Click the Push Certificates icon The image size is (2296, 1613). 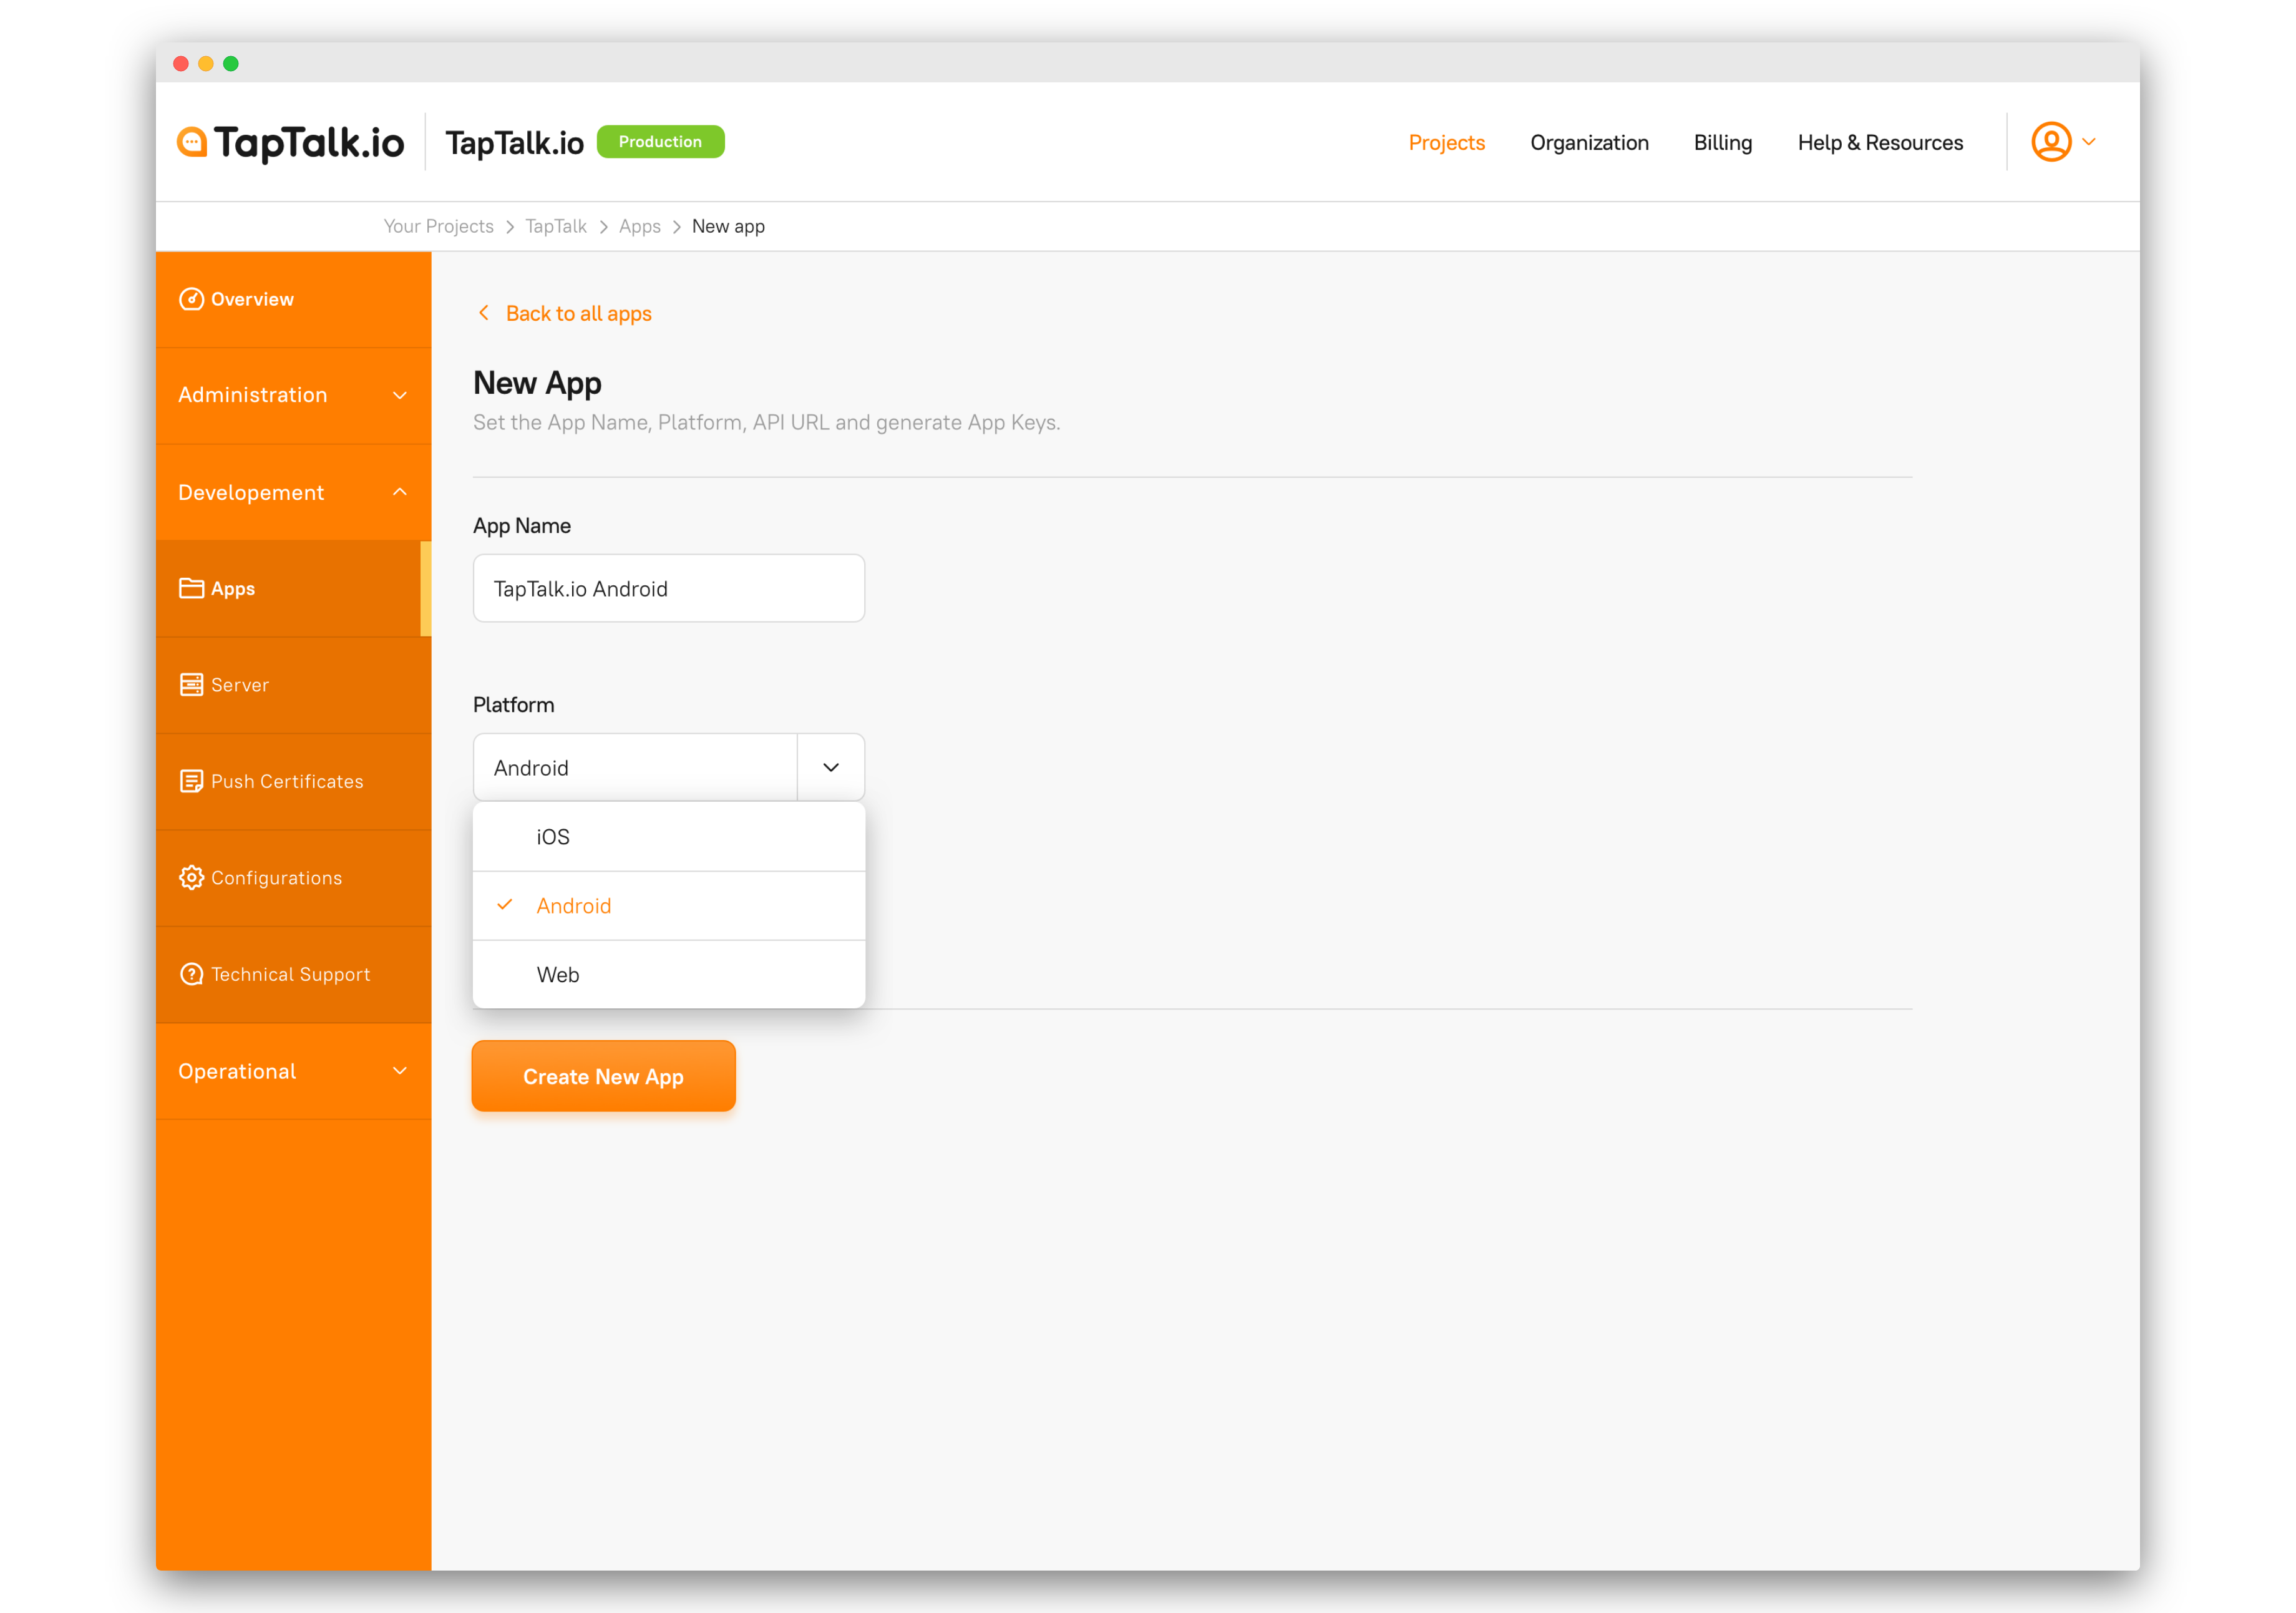pyautogui.click(x=191, y=781)
